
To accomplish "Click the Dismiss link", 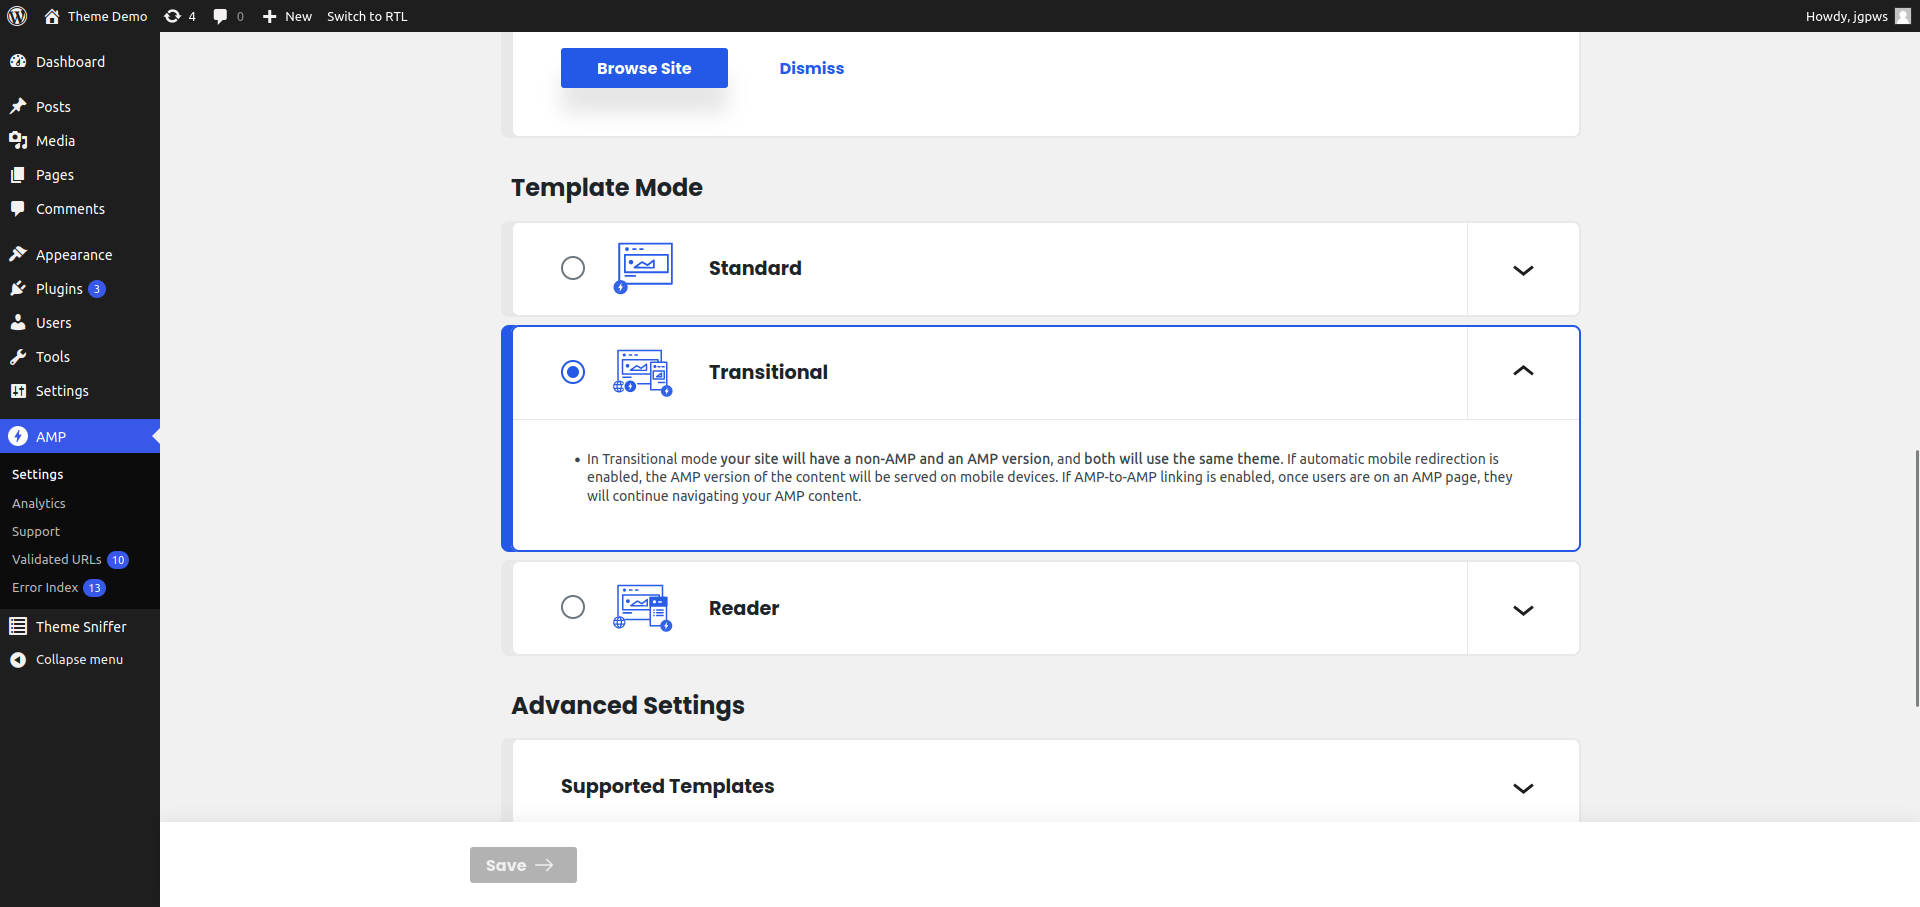I will (x=812, y=68).
